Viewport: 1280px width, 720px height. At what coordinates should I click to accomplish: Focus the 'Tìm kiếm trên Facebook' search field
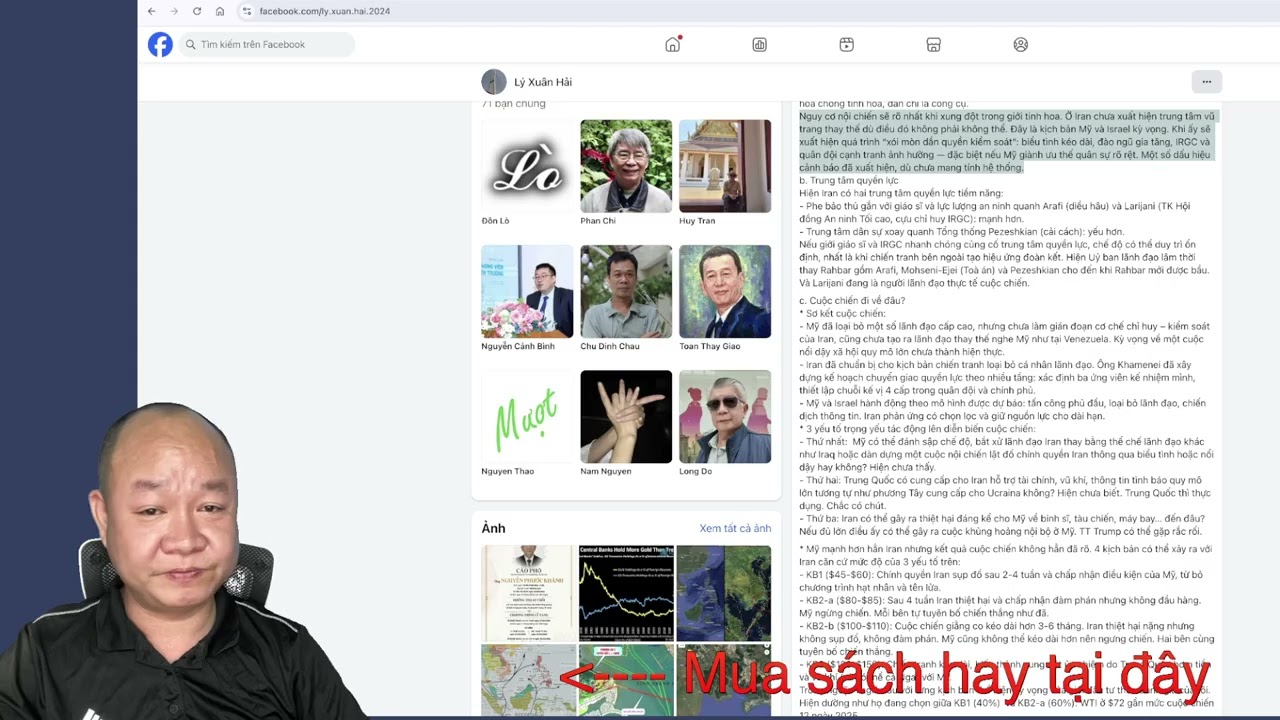pyautogui.click(x=266, y=44)
